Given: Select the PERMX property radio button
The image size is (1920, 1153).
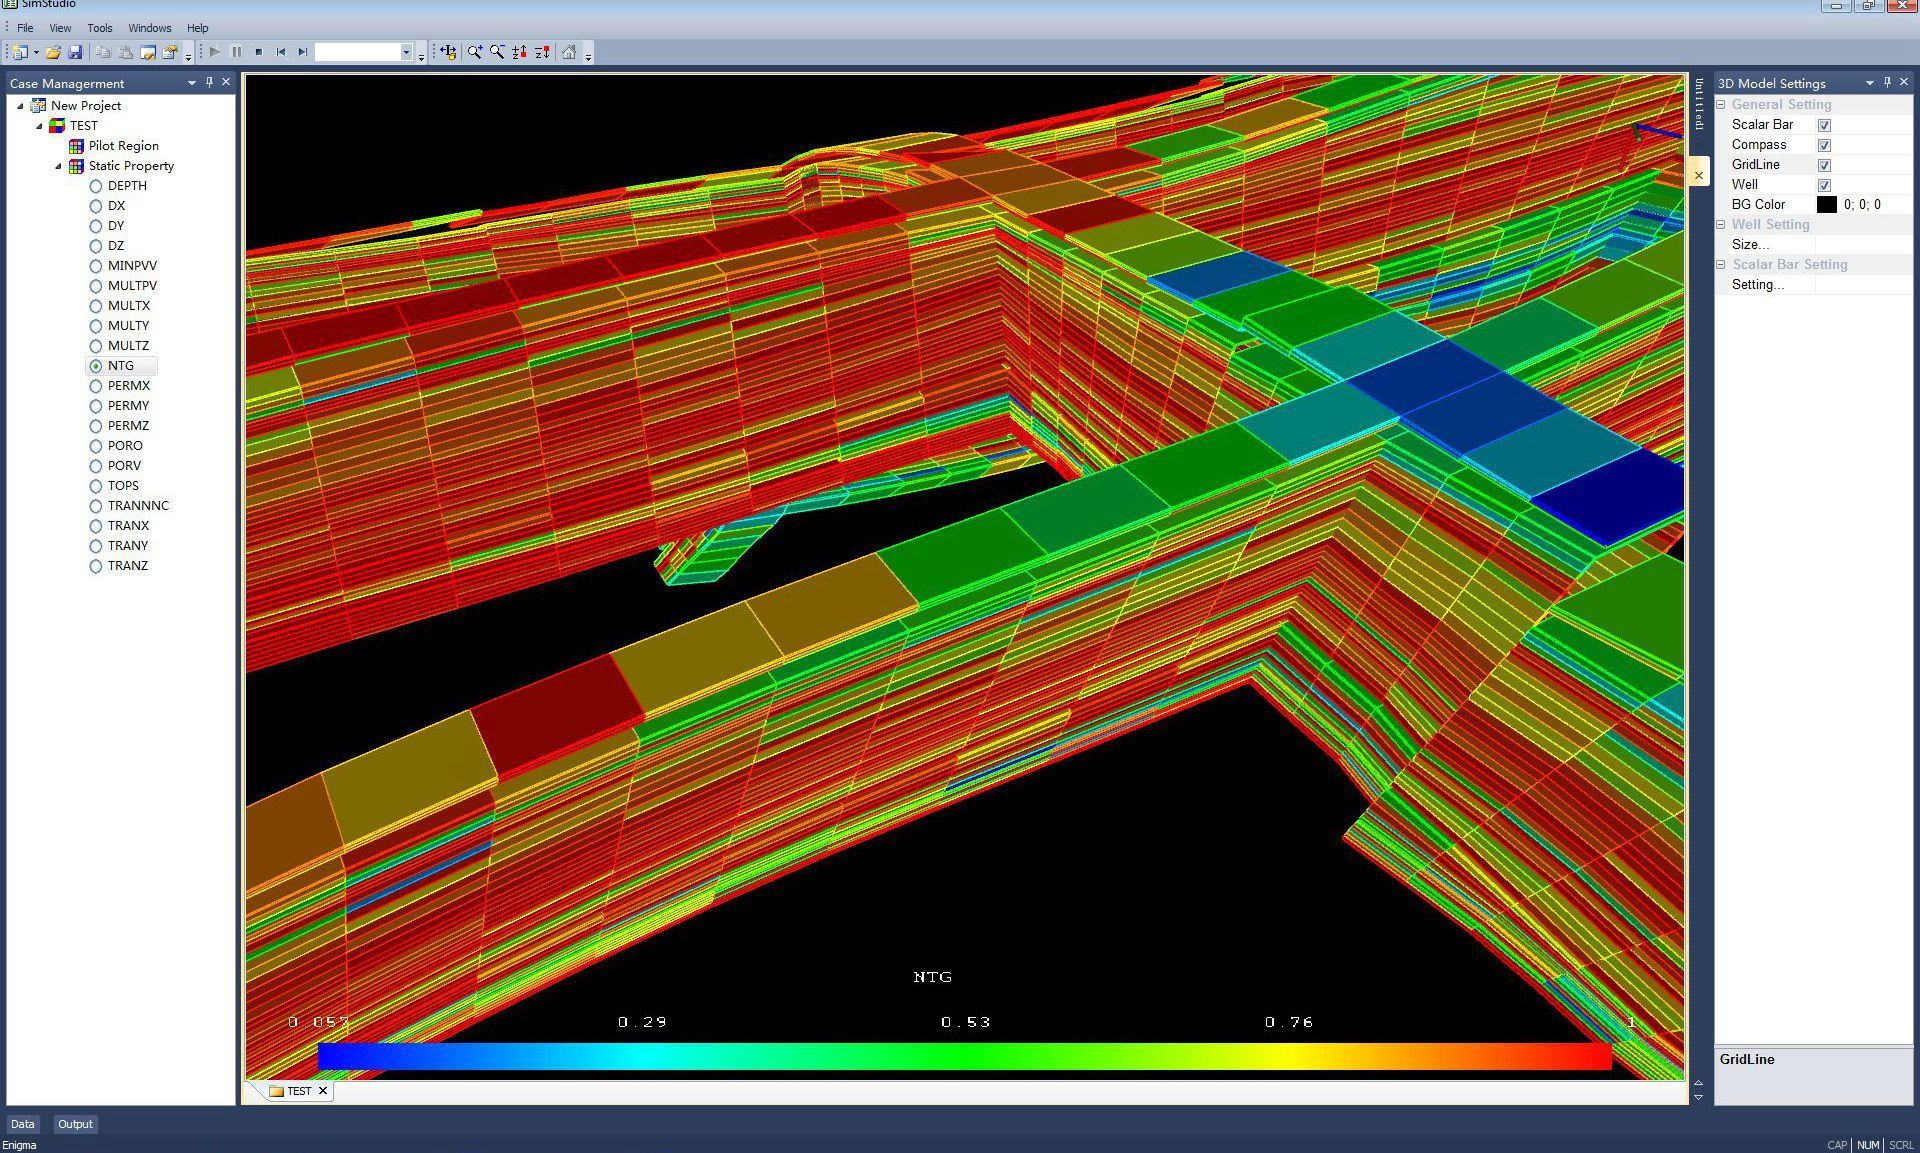Looking at the screenshot, I should coord(96,386).
